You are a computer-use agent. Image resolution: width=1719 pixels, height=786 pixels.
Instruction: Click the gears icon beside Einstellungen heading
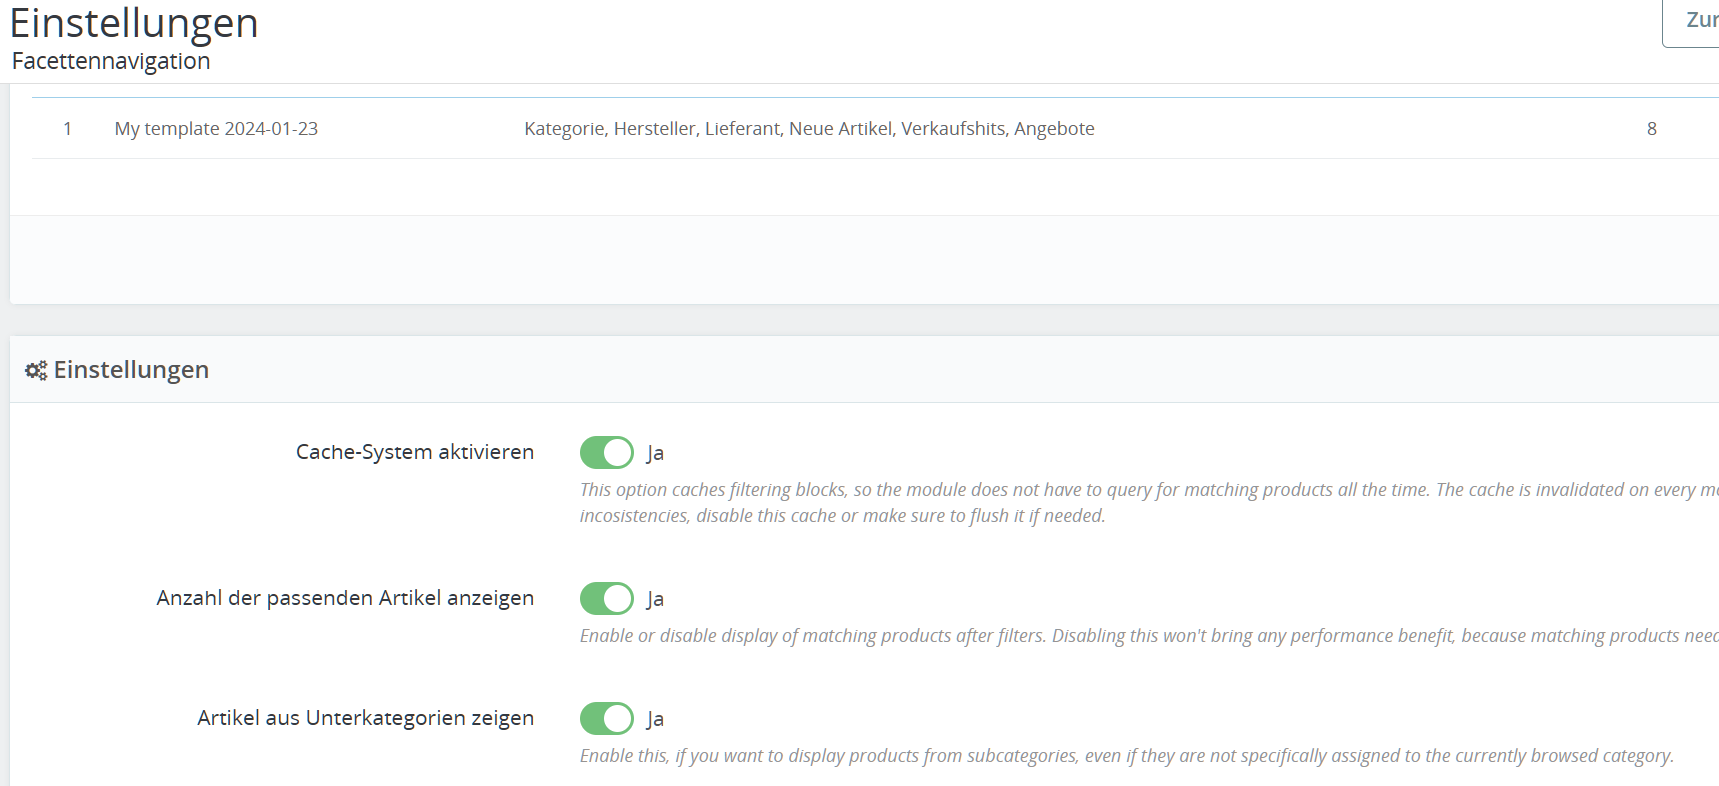36,370
